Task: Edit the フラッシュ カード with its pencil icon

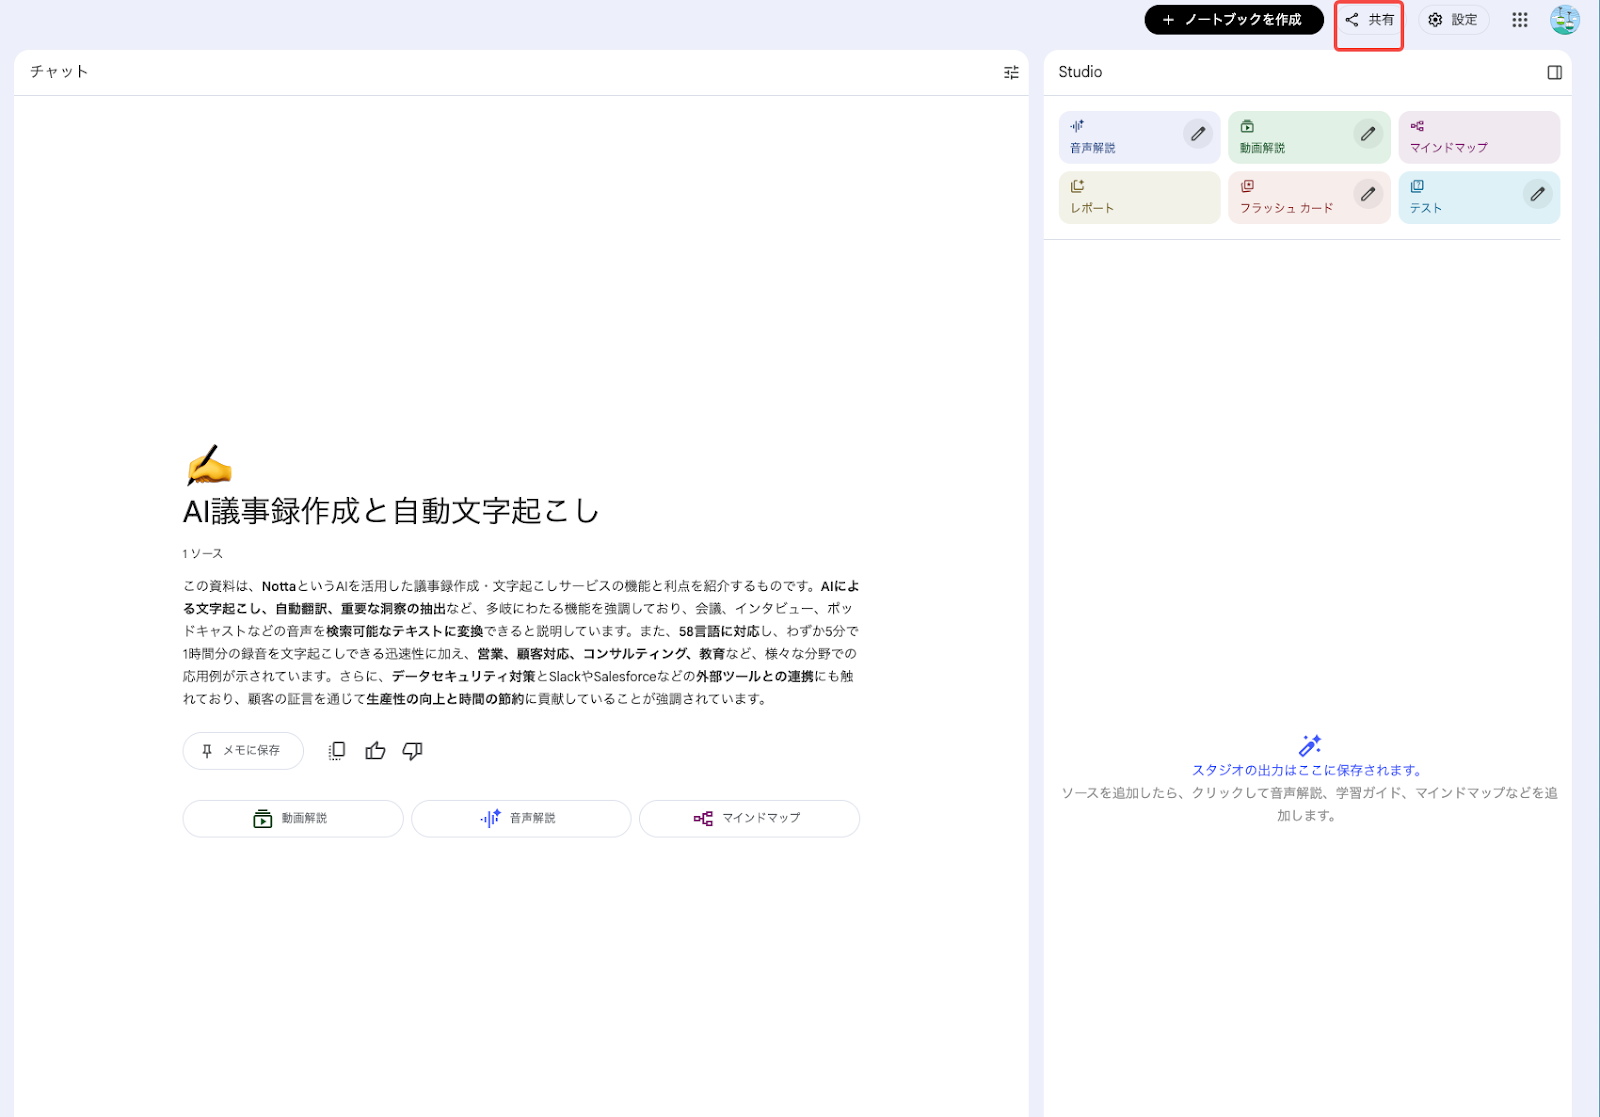Action: point(1367,194)
